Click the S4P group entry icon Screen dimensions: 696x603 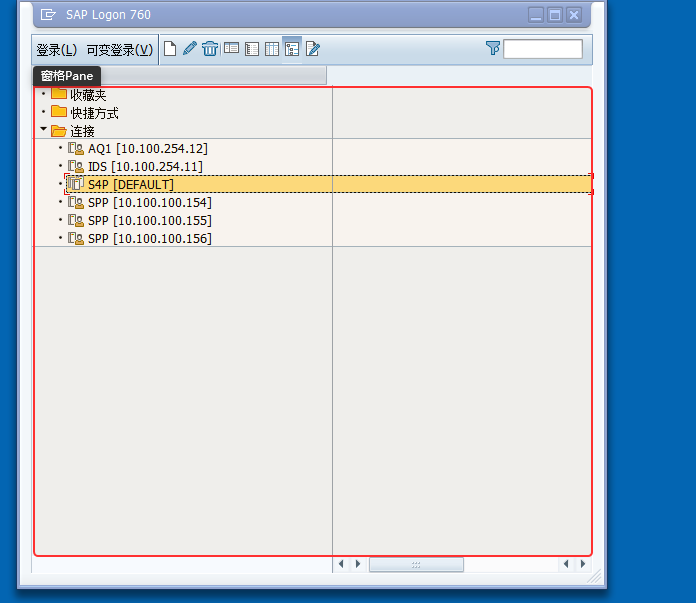[75, 183]
